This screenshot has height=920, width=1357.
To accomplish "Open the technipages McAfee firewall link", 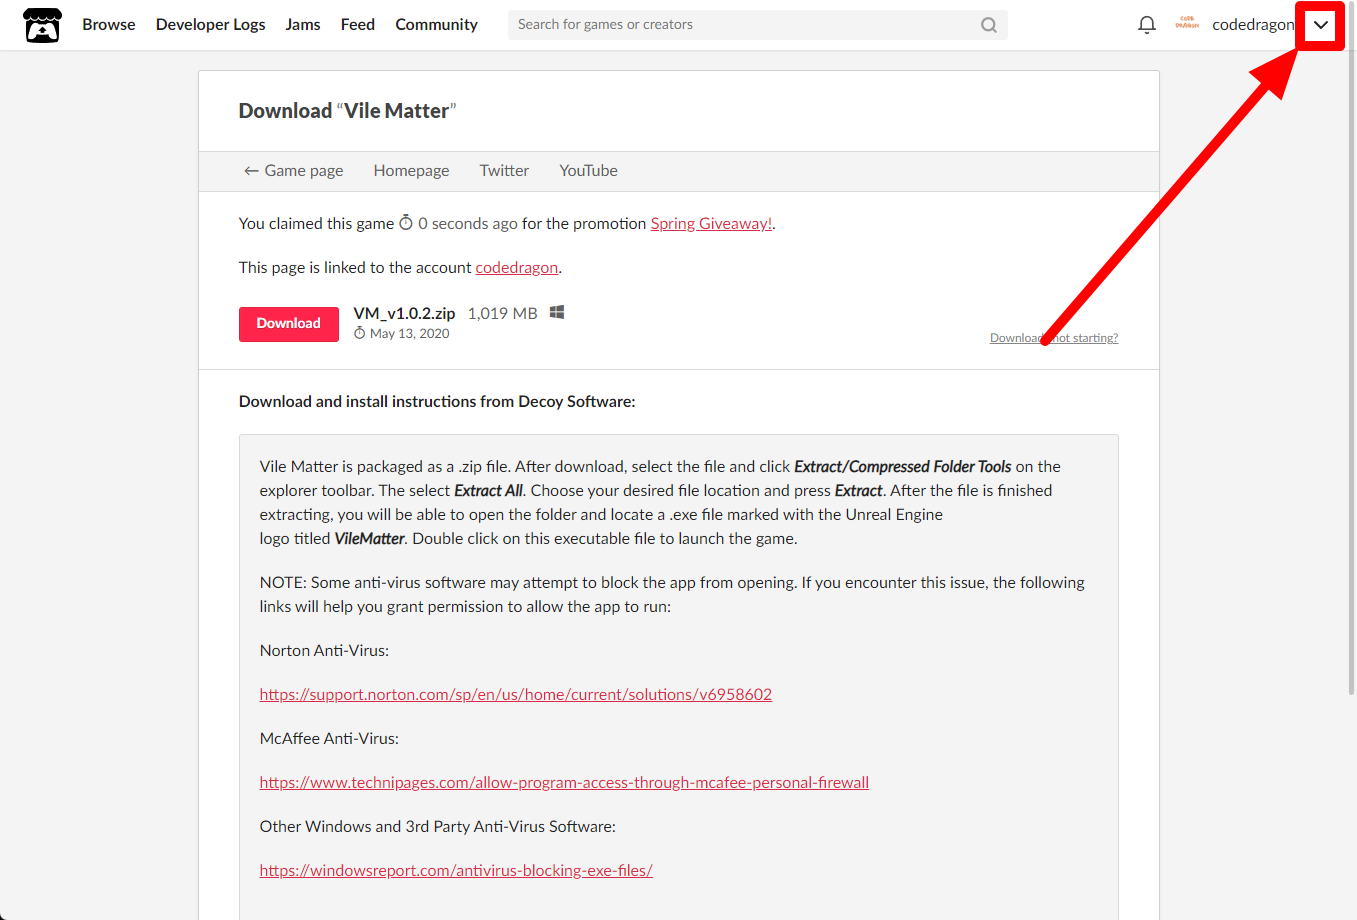I will coord(564,783).
